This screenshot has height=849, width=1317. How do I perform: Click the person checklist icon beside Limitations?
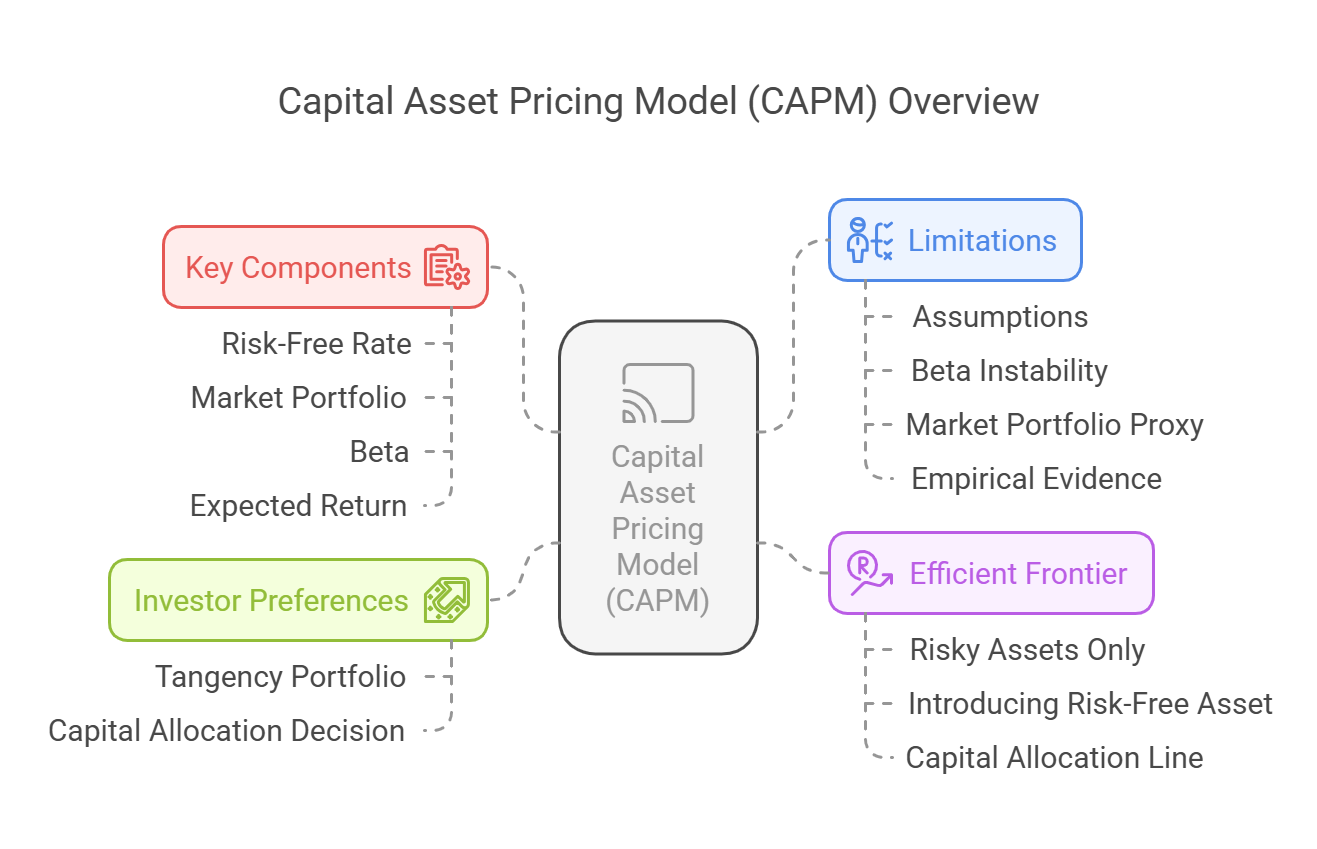[869, 240]
